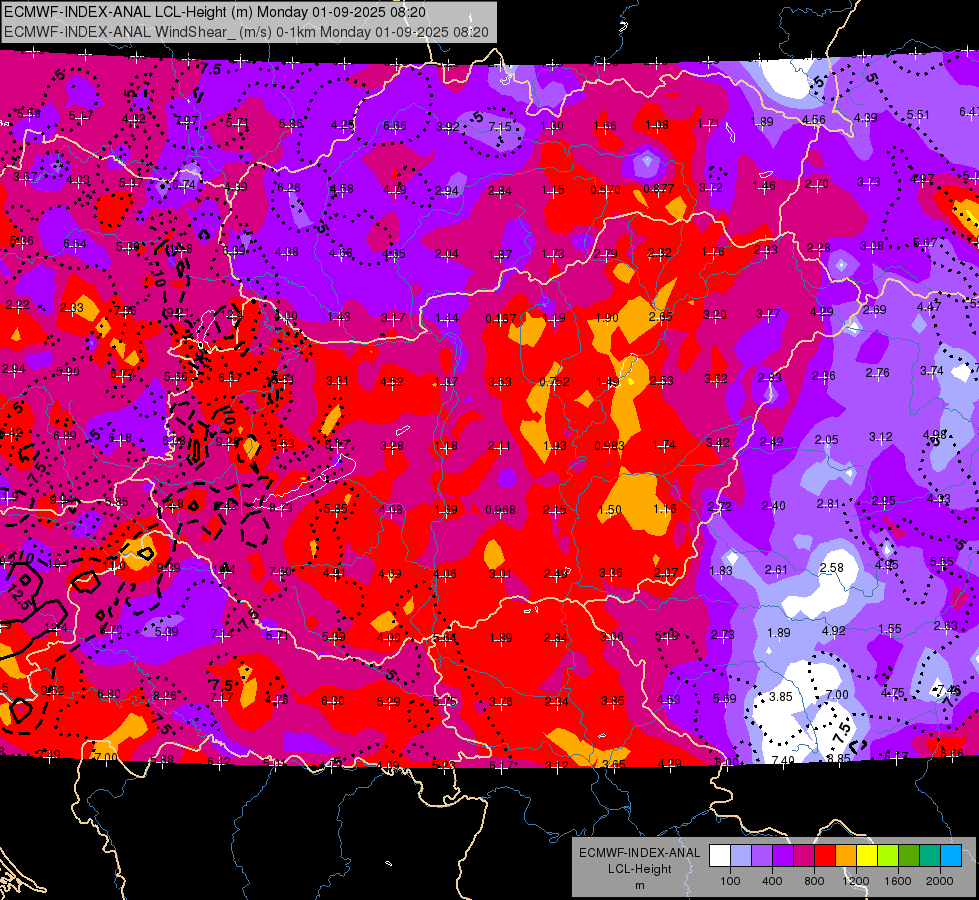Click the grid point value 2.58
The width and height of the screenshot is (979, 900).
coord(831,567)
